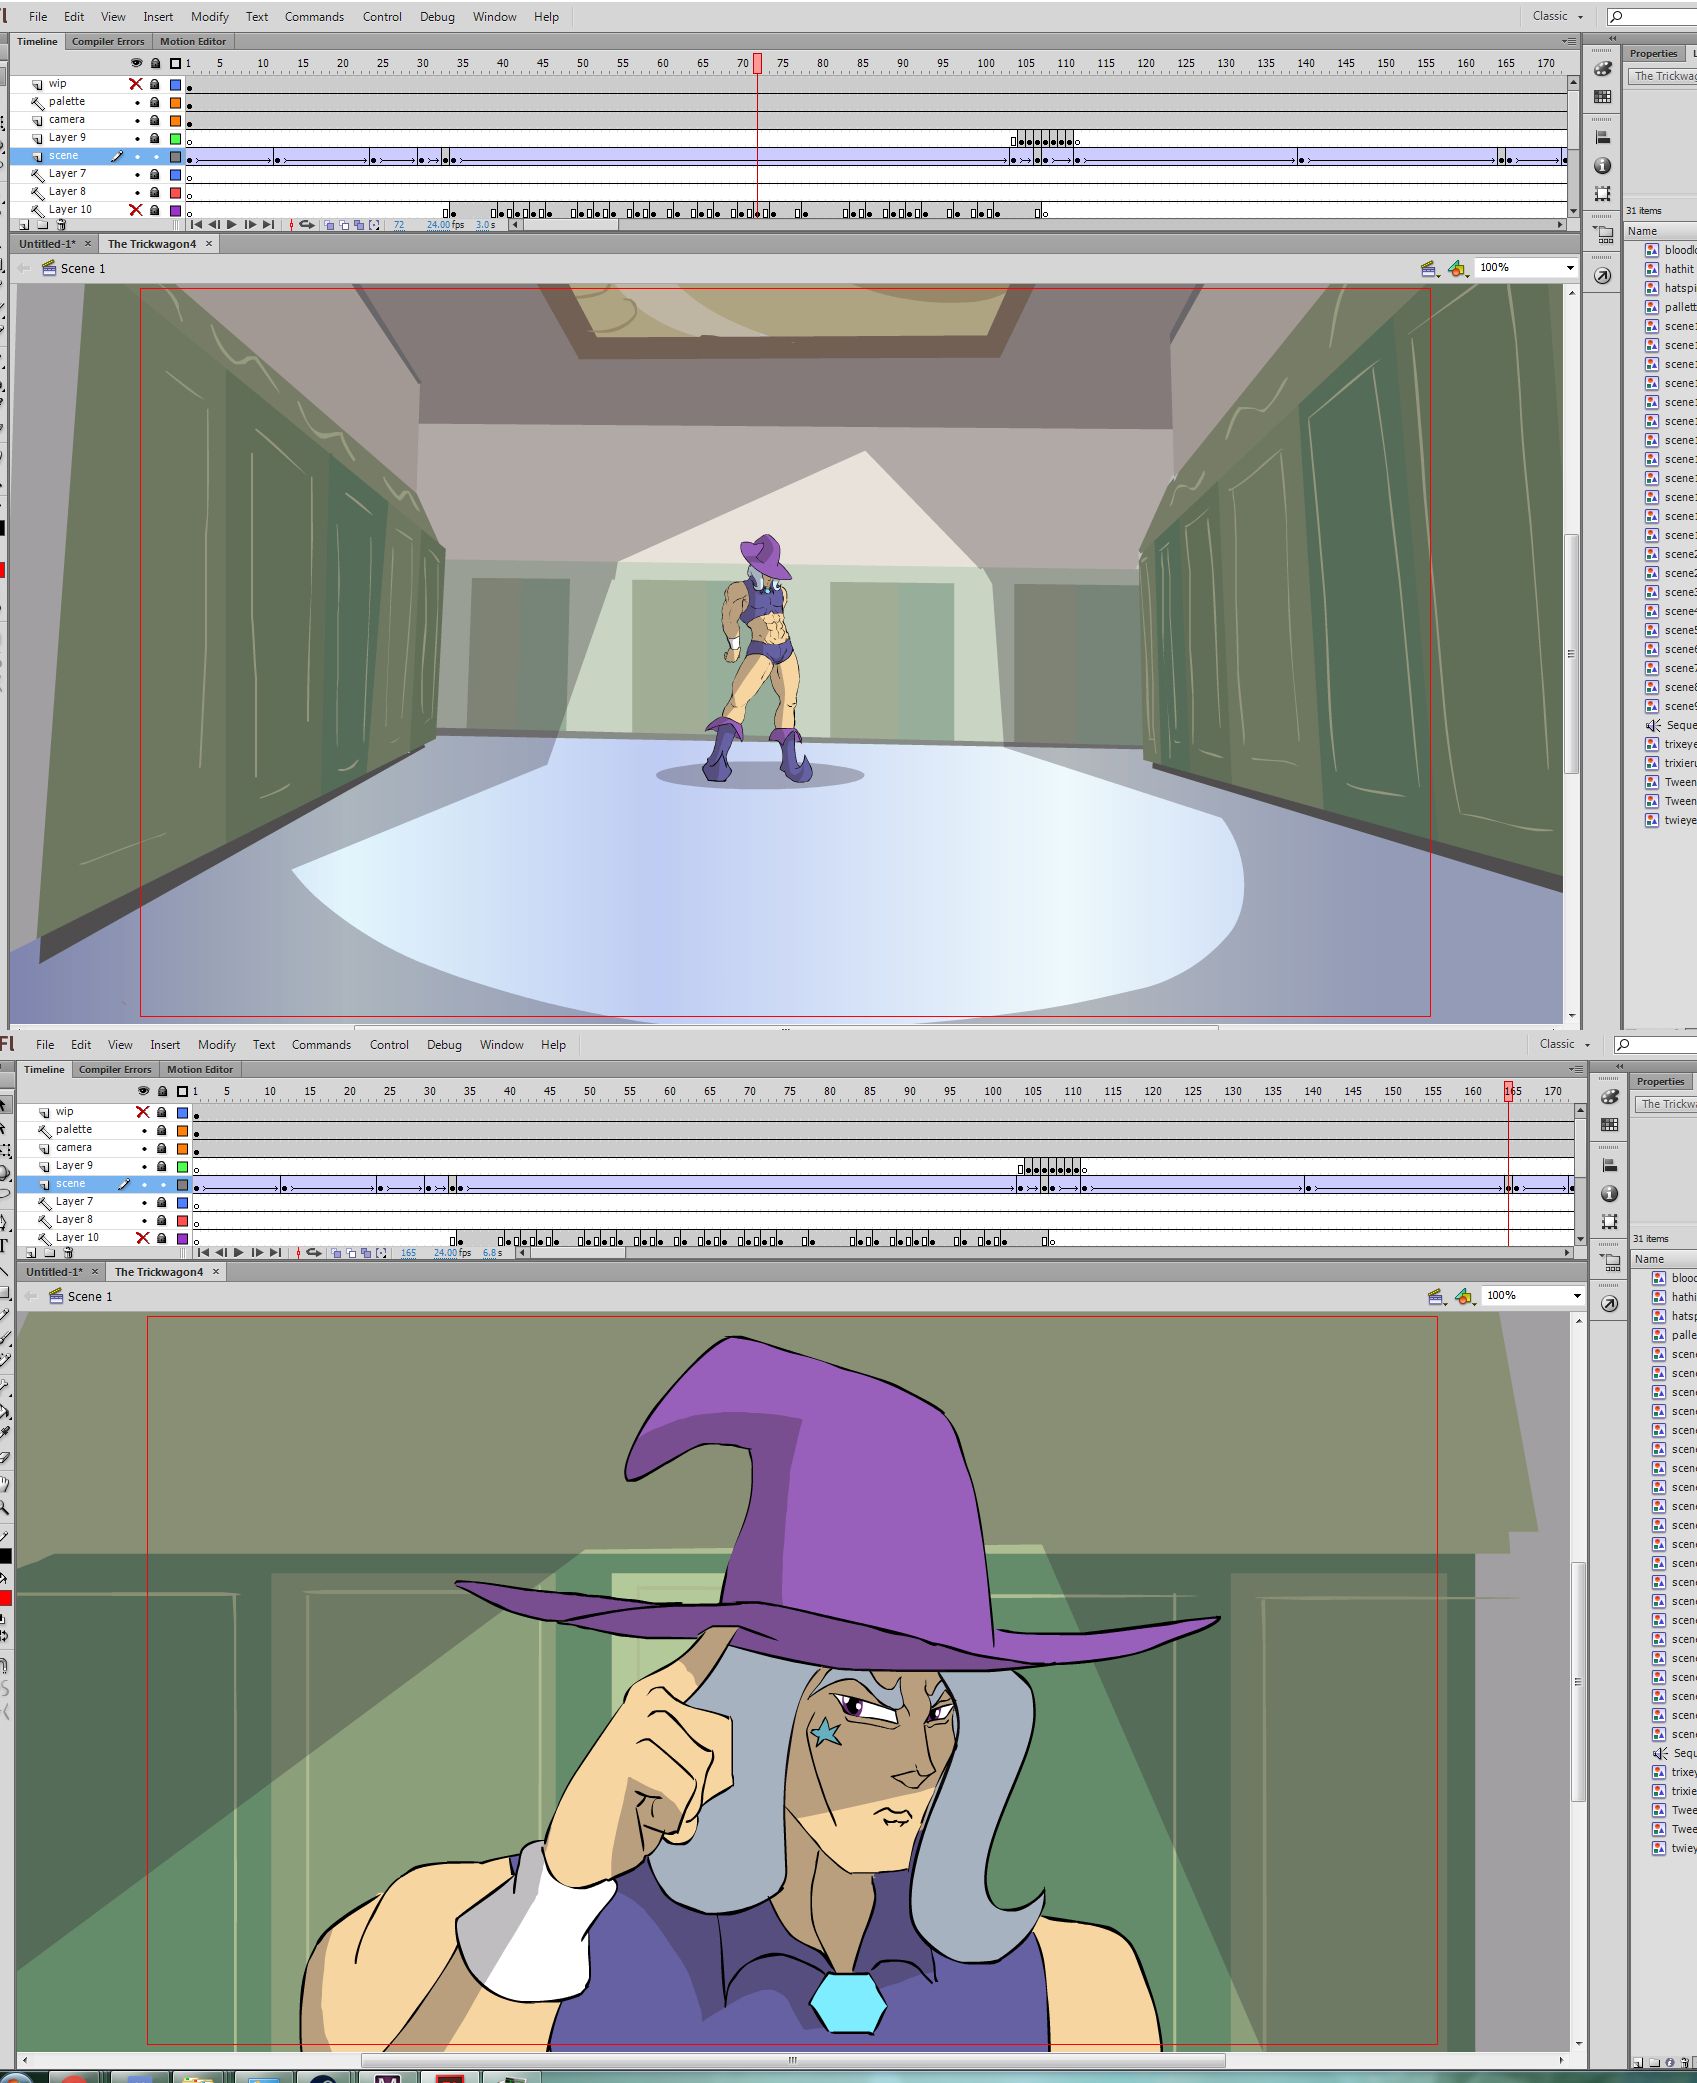This screenshot has width=1697, height=2083.
Task: Click Layer 9 green outline swatch, top timeline
Action: (x=175, y=138)
